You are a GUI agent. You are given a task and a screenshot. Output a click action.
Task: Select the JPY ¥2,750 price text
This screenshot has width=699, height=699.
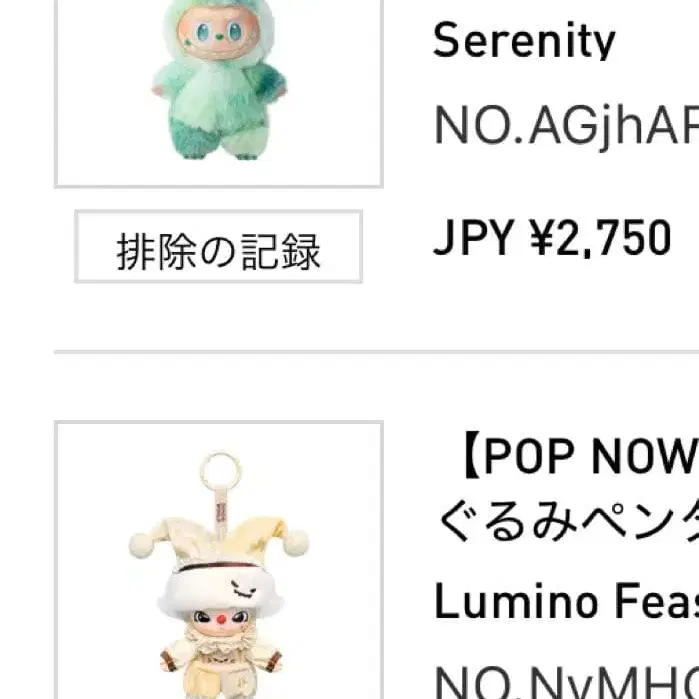coord(552,237)
